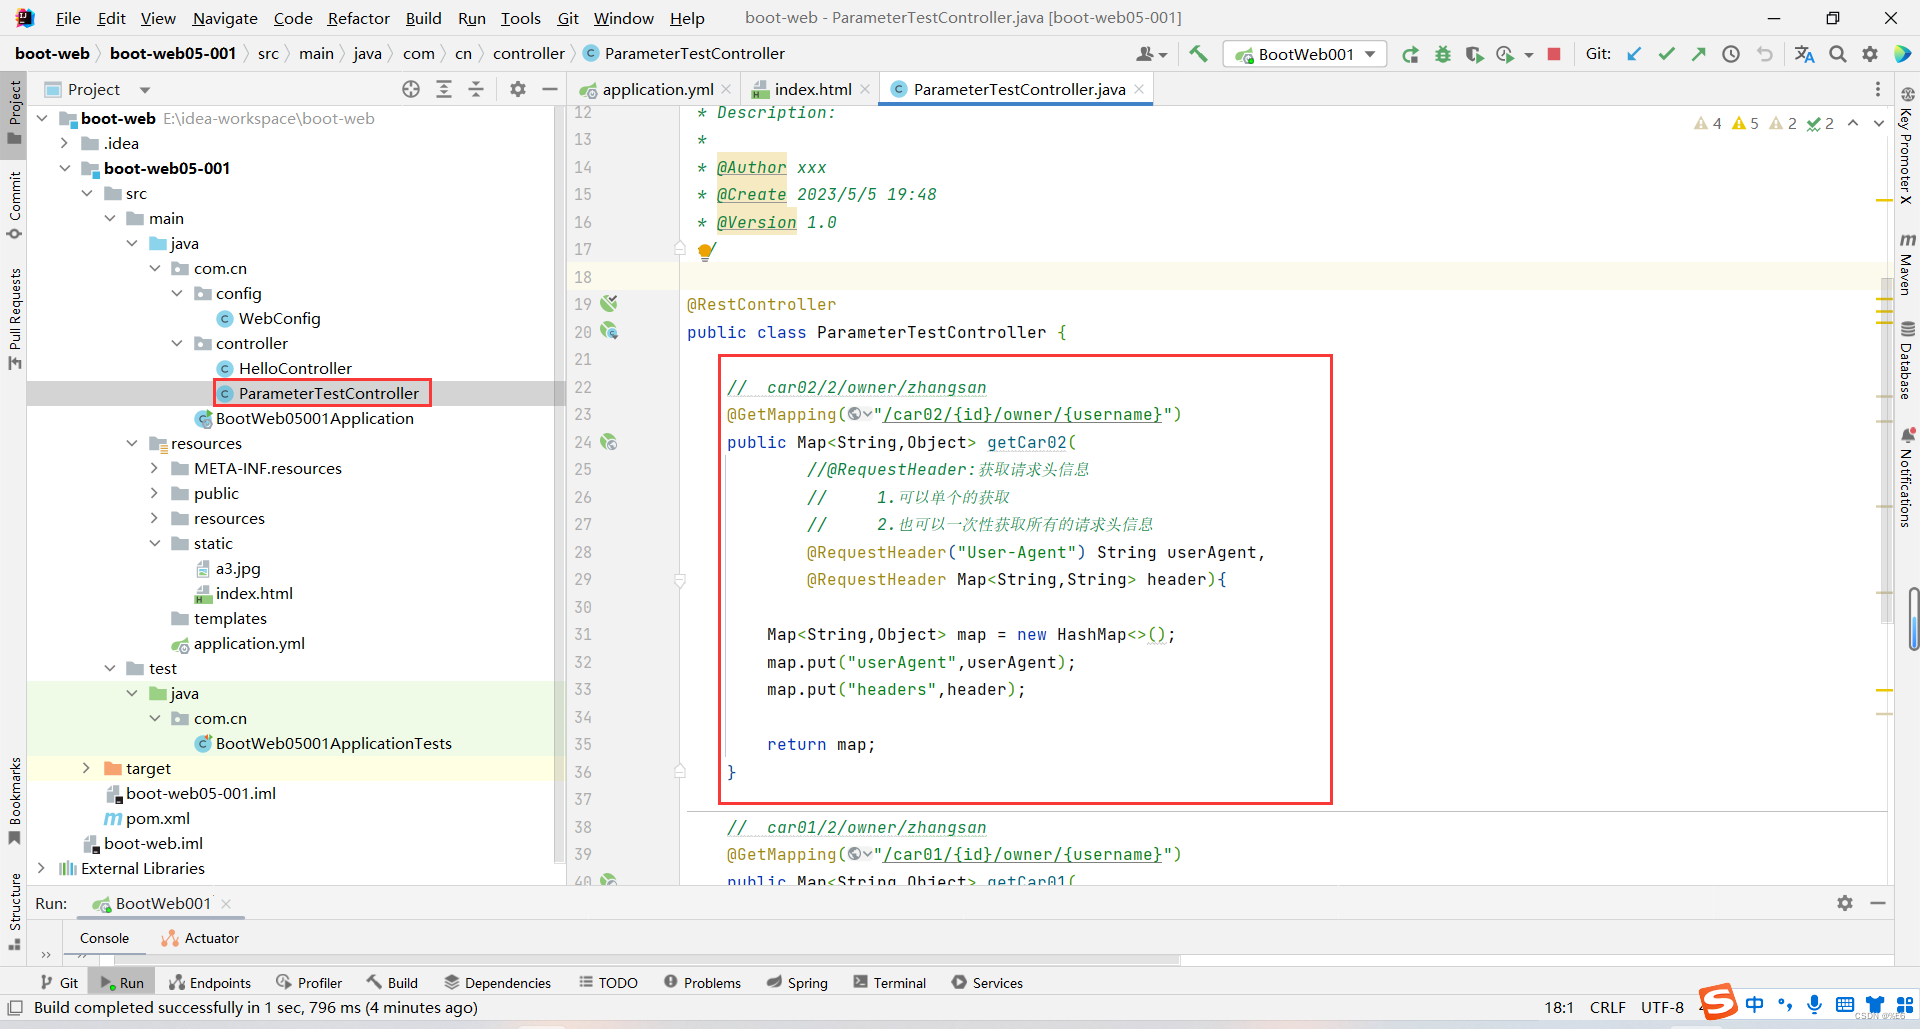Open Spring tool window
This screenshot has height=1029, width=1920.
tap(797, 983)
